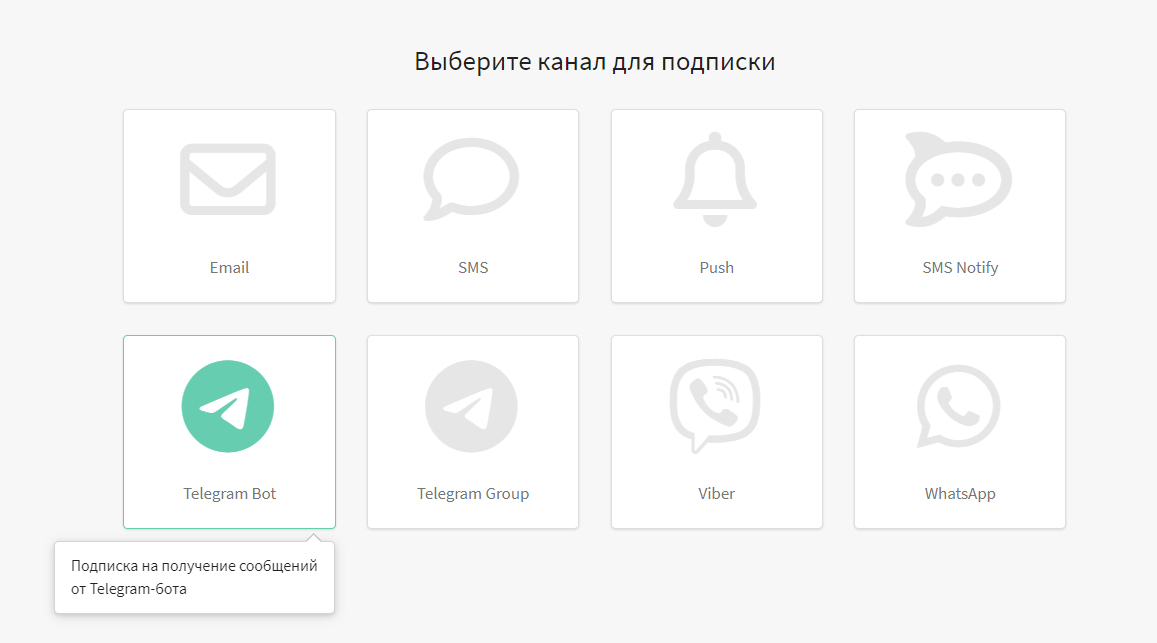This screenshot has height=643, width=1157.
Task: Click the Push card label
Action: pyautogui.click(x=716, y=267)
